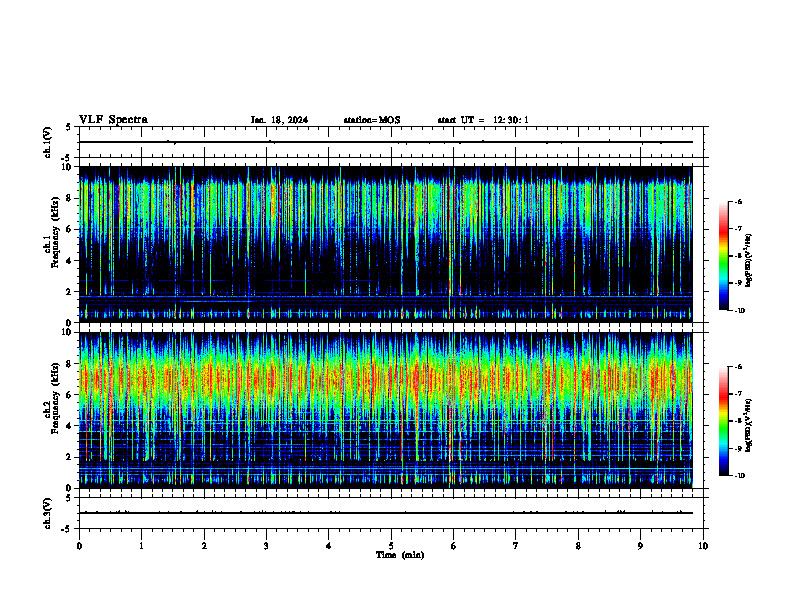This screenshot has width=792, height=612.
Task: Click the "9" minute tick label
Action: click(x=640, y=546)
